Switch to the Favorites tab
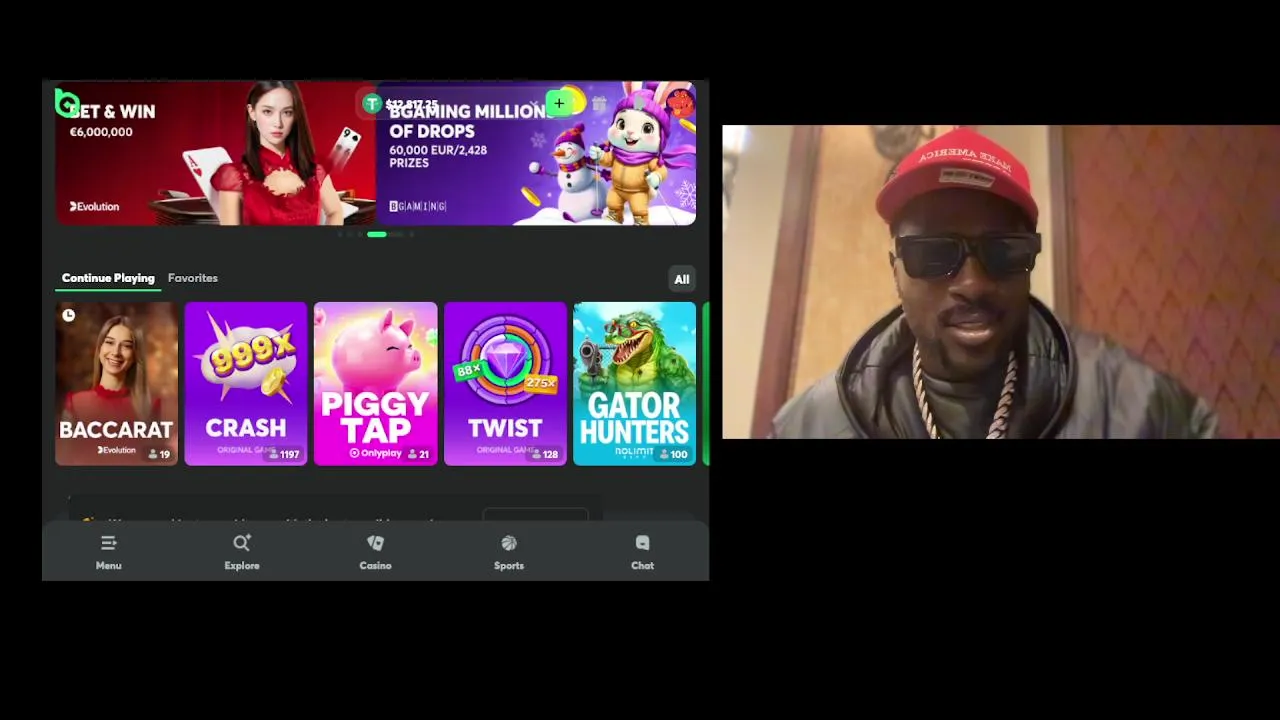 [193, 278]
